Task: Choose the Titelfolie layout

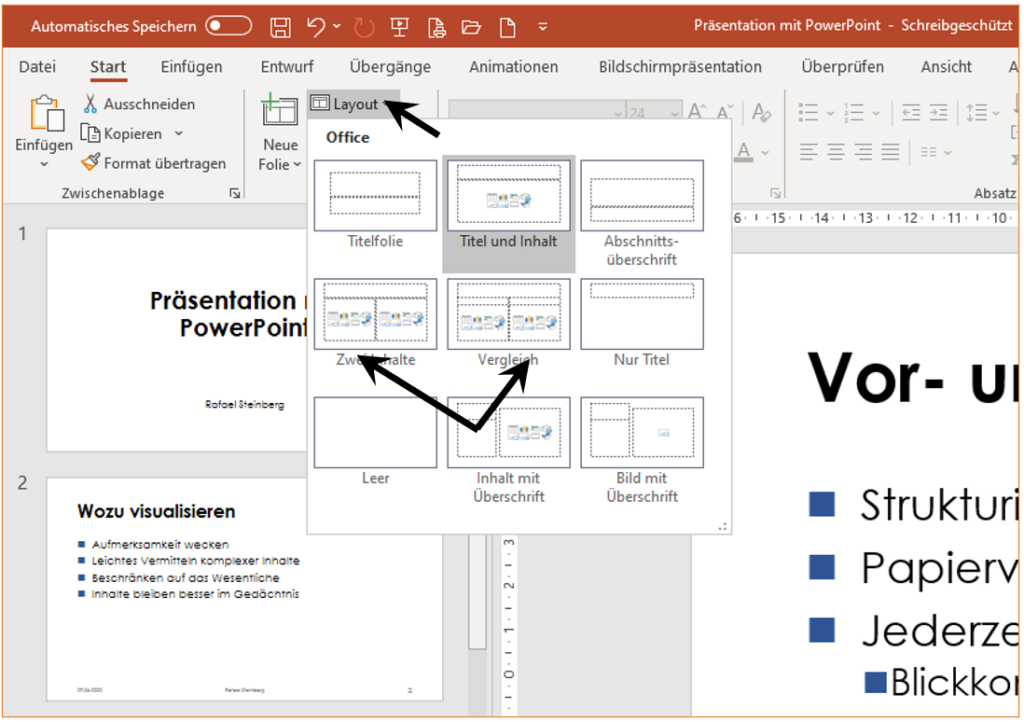Action: tap(376, 205)
